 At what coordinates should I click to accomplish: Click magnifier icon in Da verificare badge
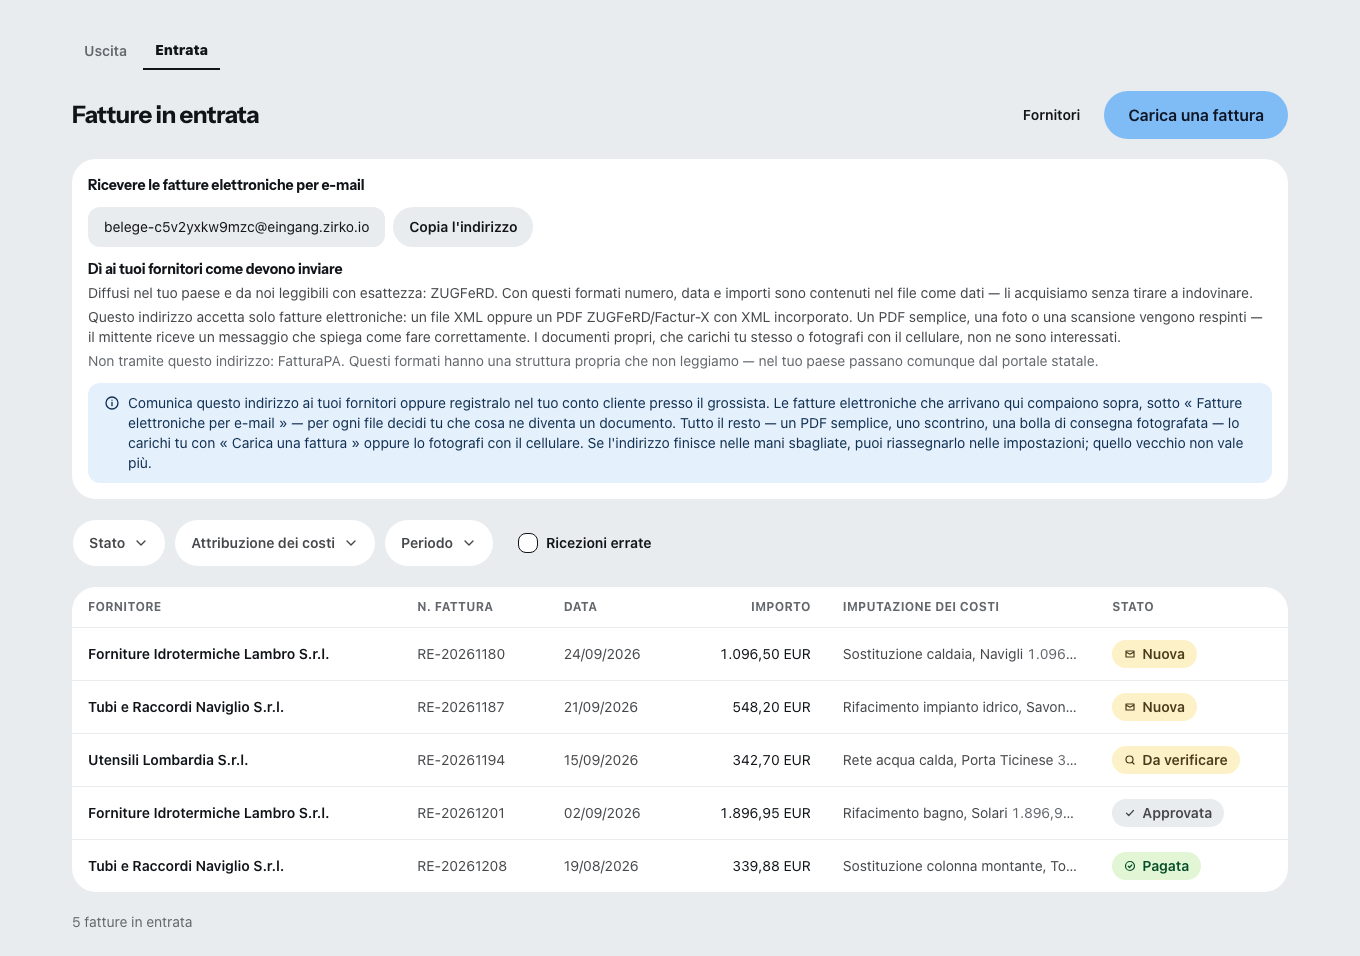[1130, 760]
